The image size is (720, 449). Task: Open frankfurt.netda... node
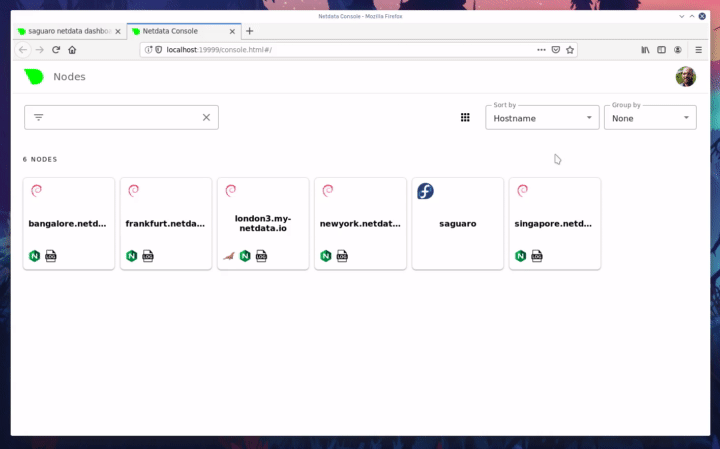(166, 224)
